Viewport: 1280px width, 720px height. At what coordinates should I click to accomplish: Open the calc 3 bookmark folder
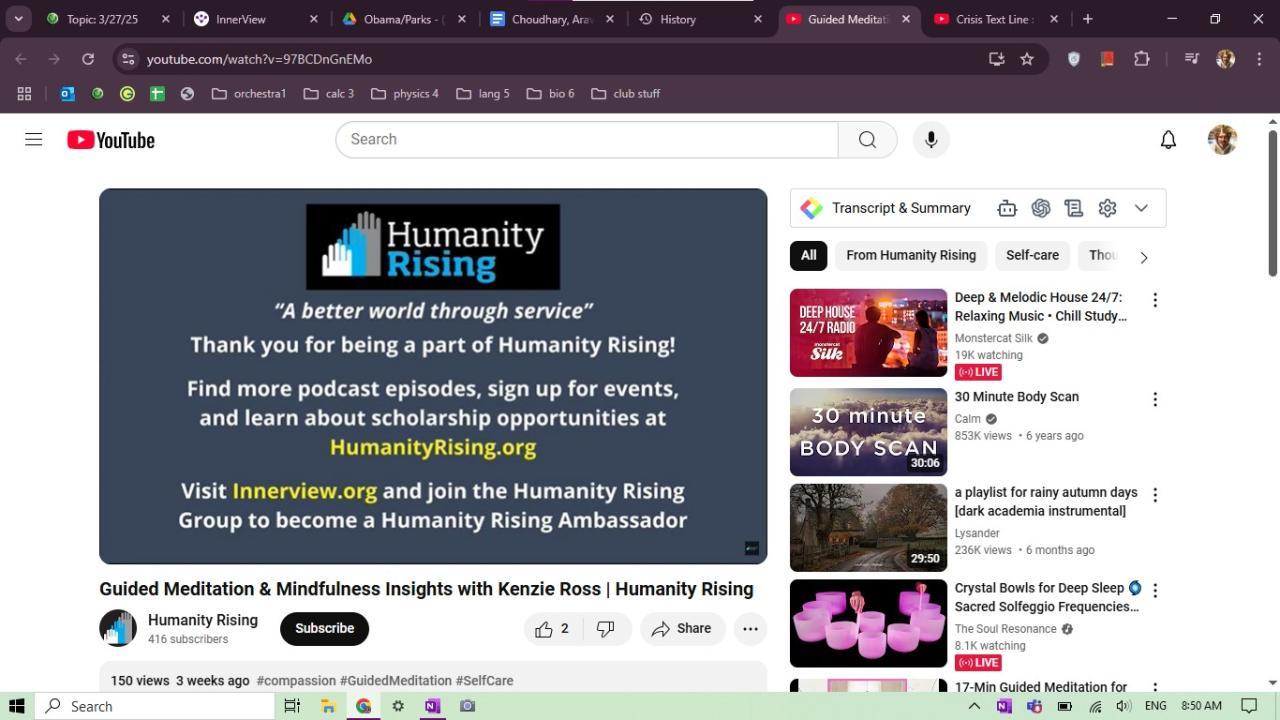click(329, 94)
